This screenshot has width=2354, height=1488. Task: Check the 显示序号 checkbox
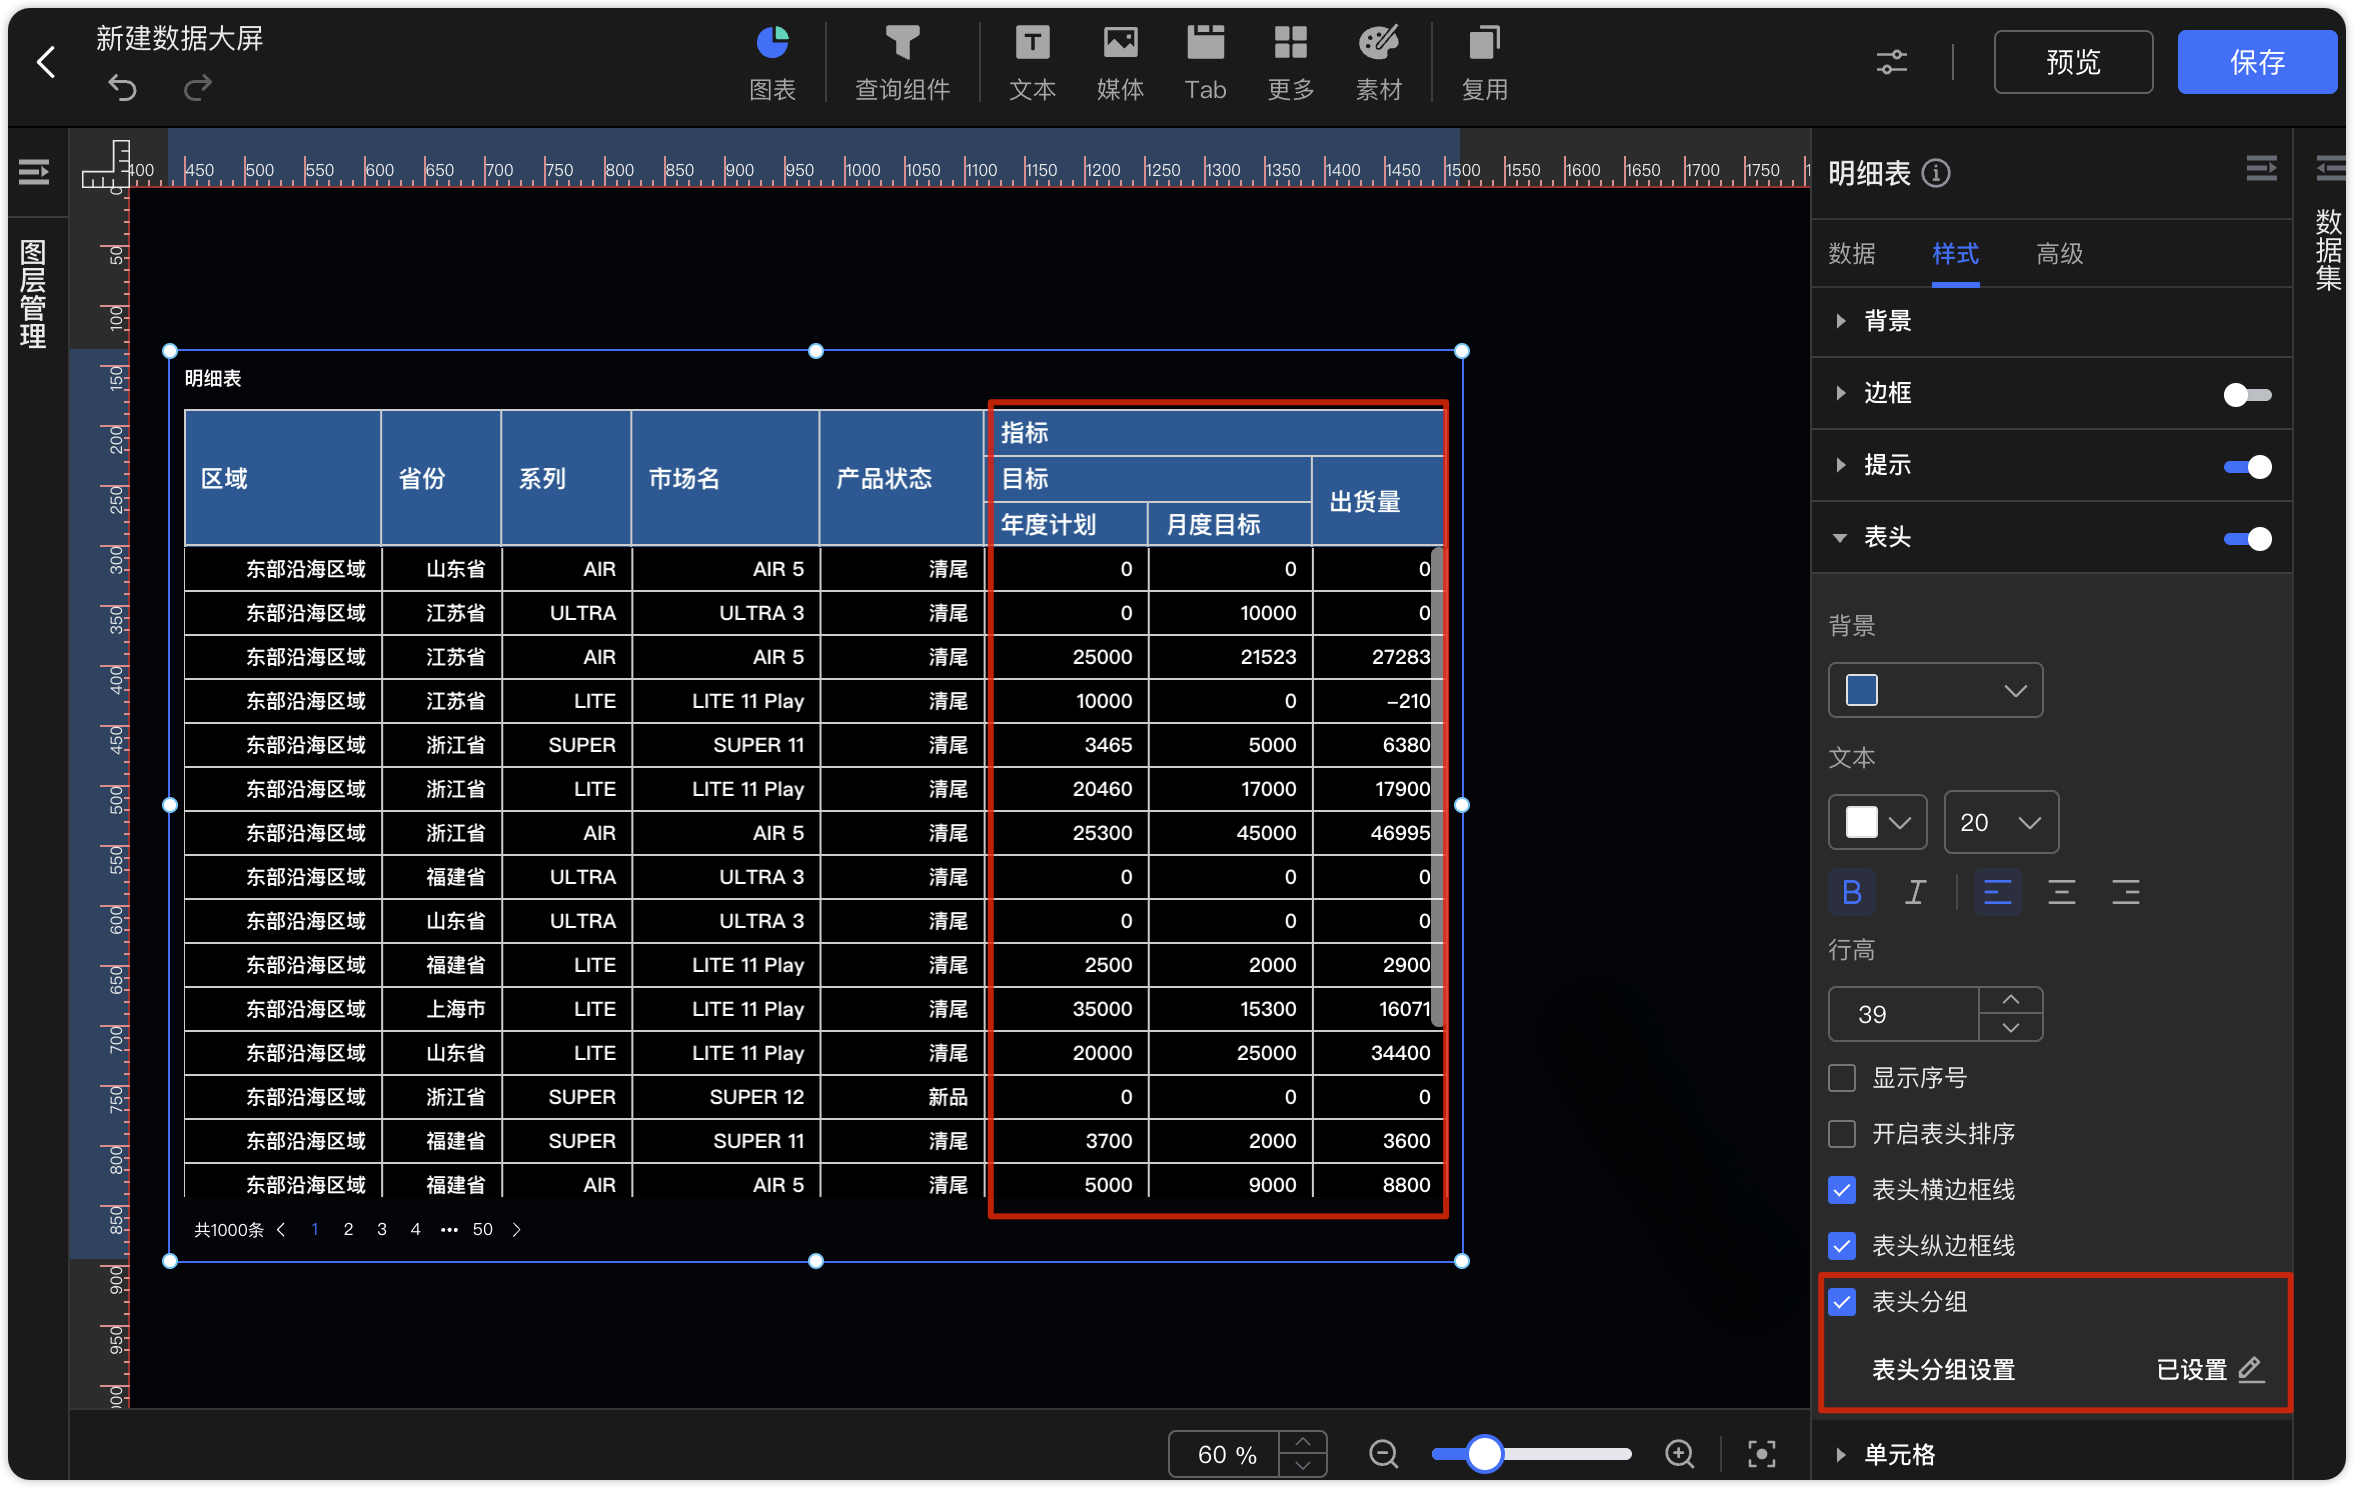point(1841,1078)
